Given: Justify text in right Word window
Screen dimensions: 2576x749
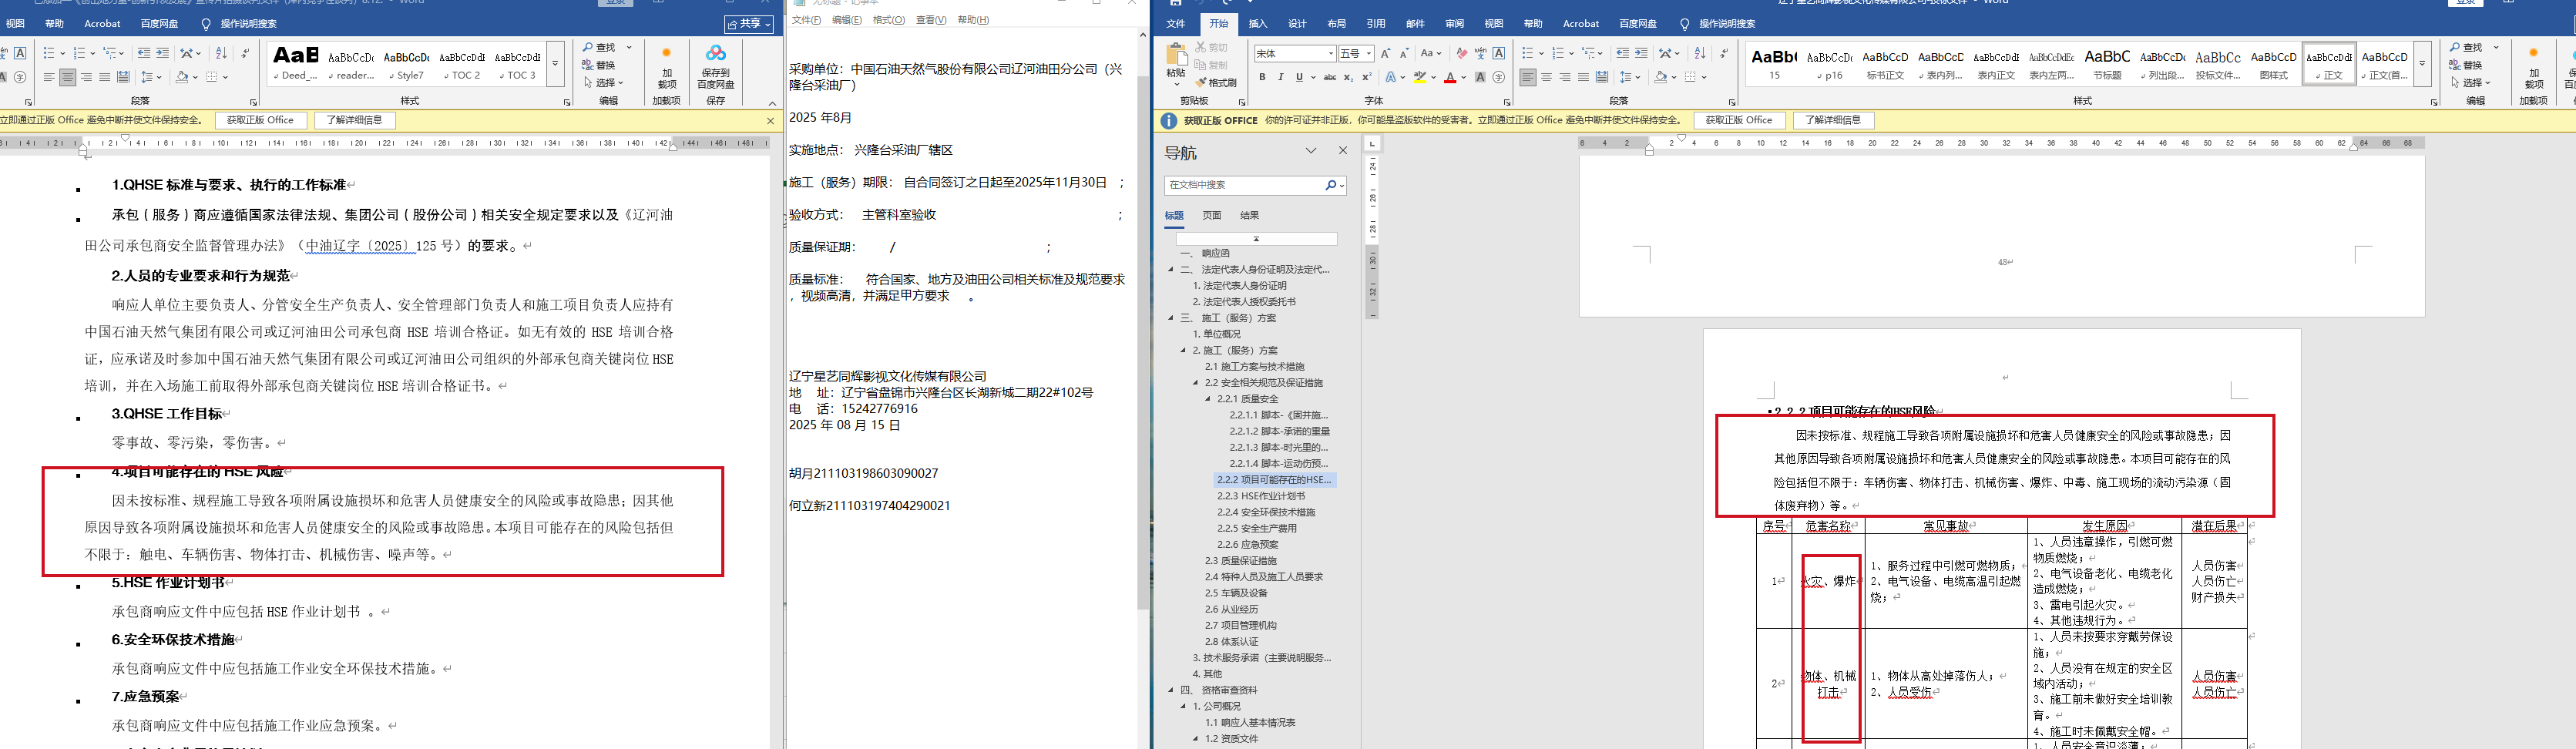Looking at the screenshot, I should tap(1583, 77).
